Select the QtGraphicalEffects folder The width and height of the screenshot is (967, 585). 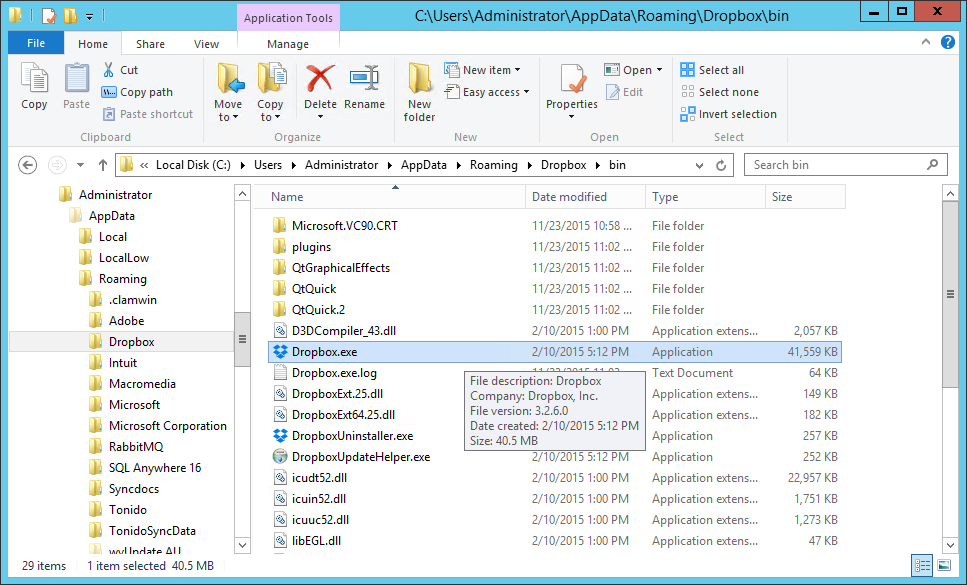[x=332, y=268]
